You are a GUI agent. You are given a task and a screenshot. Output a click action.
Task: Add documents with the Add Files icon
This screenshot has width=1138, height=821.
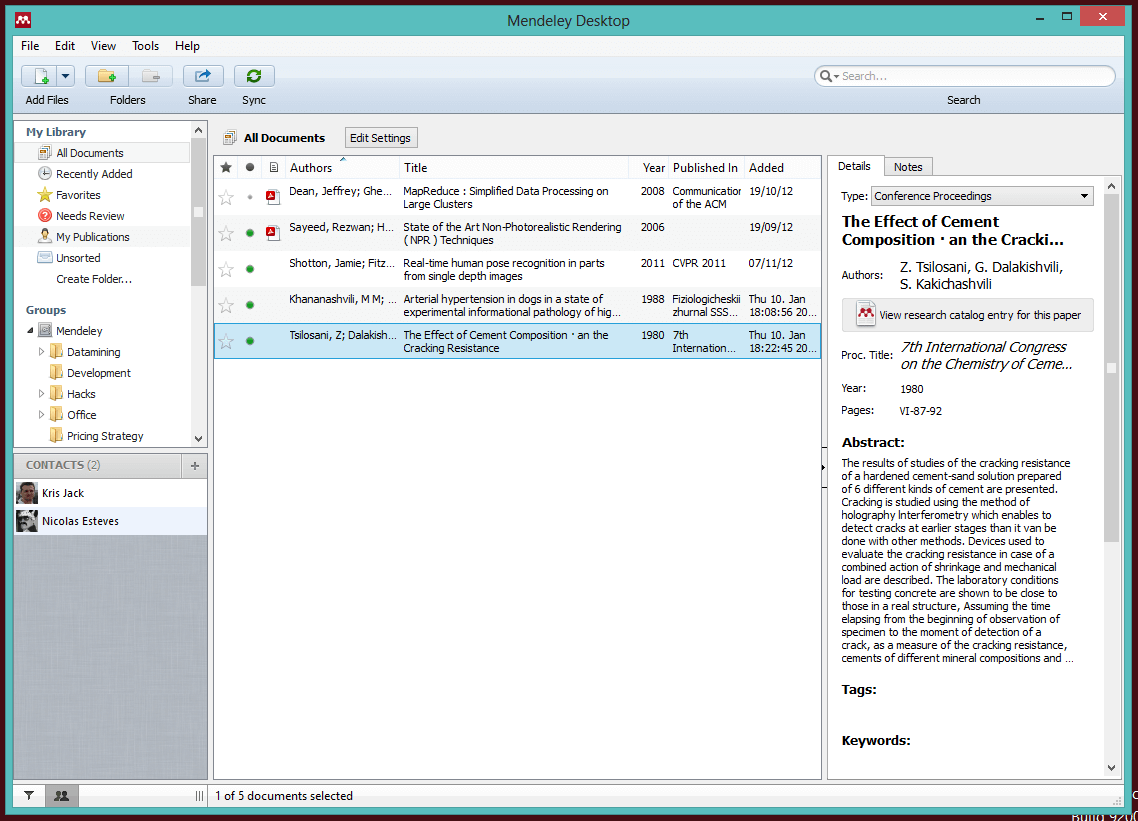[x=41, y=75]
